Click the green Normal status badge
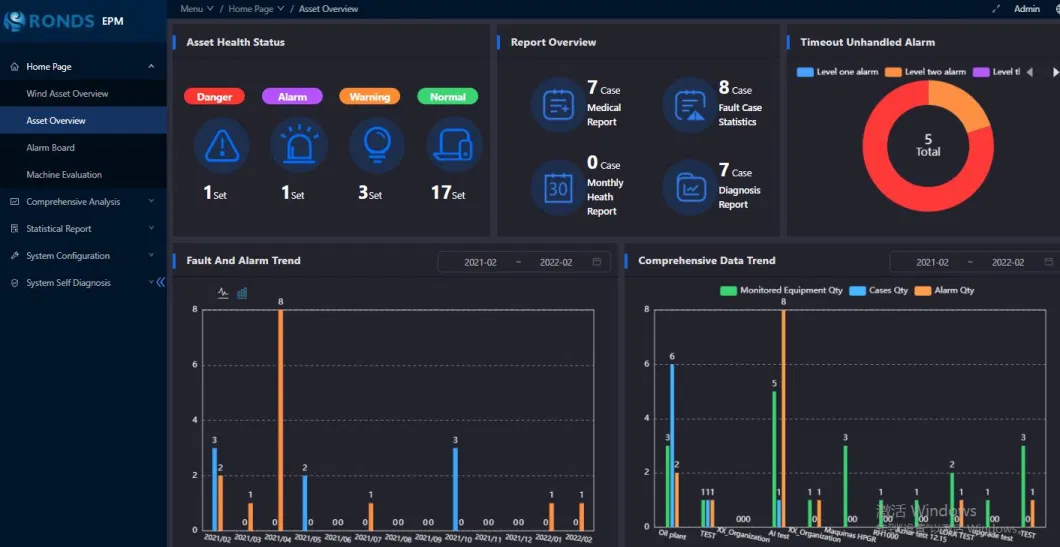Viewport: 1060px width, 547px height. click(448, 97)
